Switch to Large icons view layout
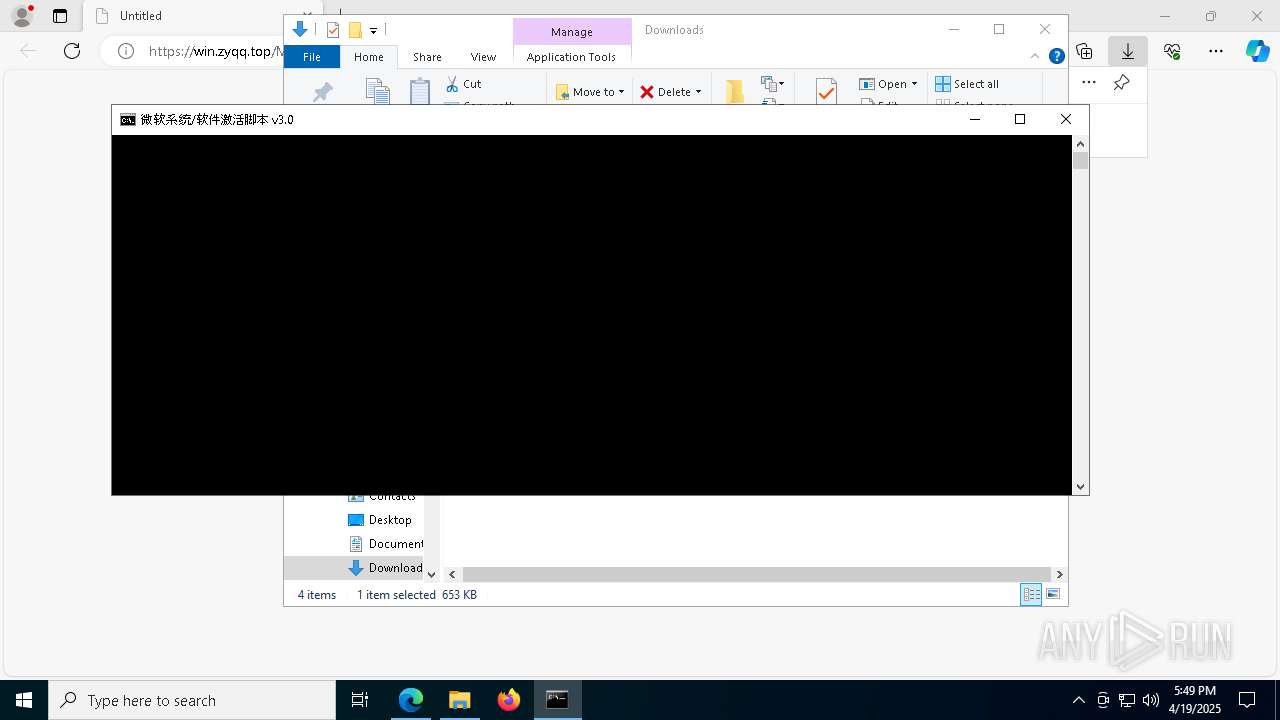The image size is (1280, 720). (1053, 594)
